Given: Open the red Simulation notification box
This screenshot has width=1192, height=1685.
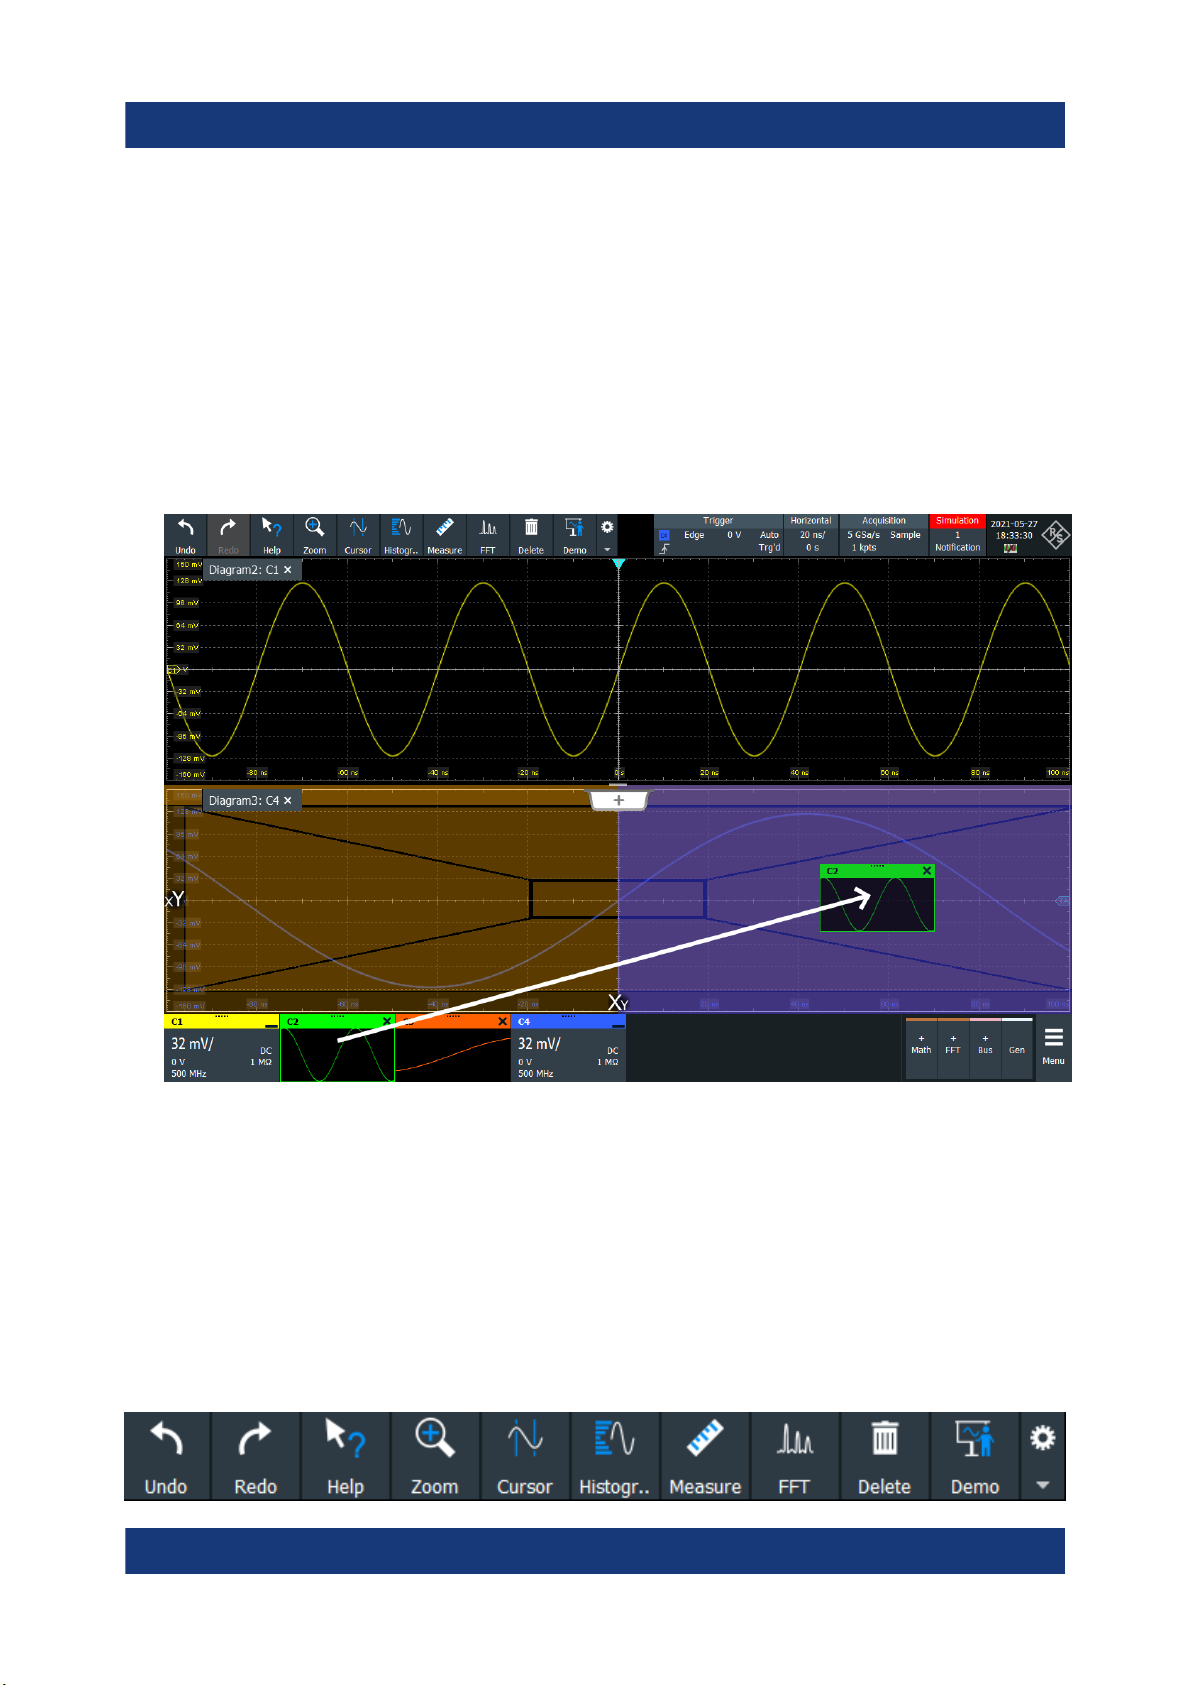Looking at the screenshot, I should (957, 535).
